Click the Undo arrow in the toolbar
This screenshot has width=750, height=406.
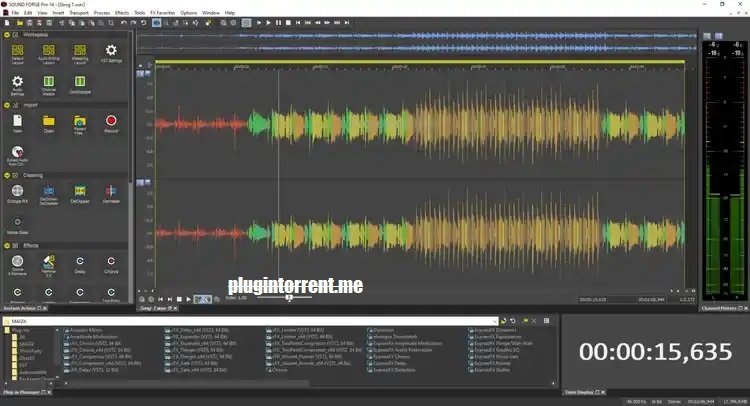click(x=124, y=22)
